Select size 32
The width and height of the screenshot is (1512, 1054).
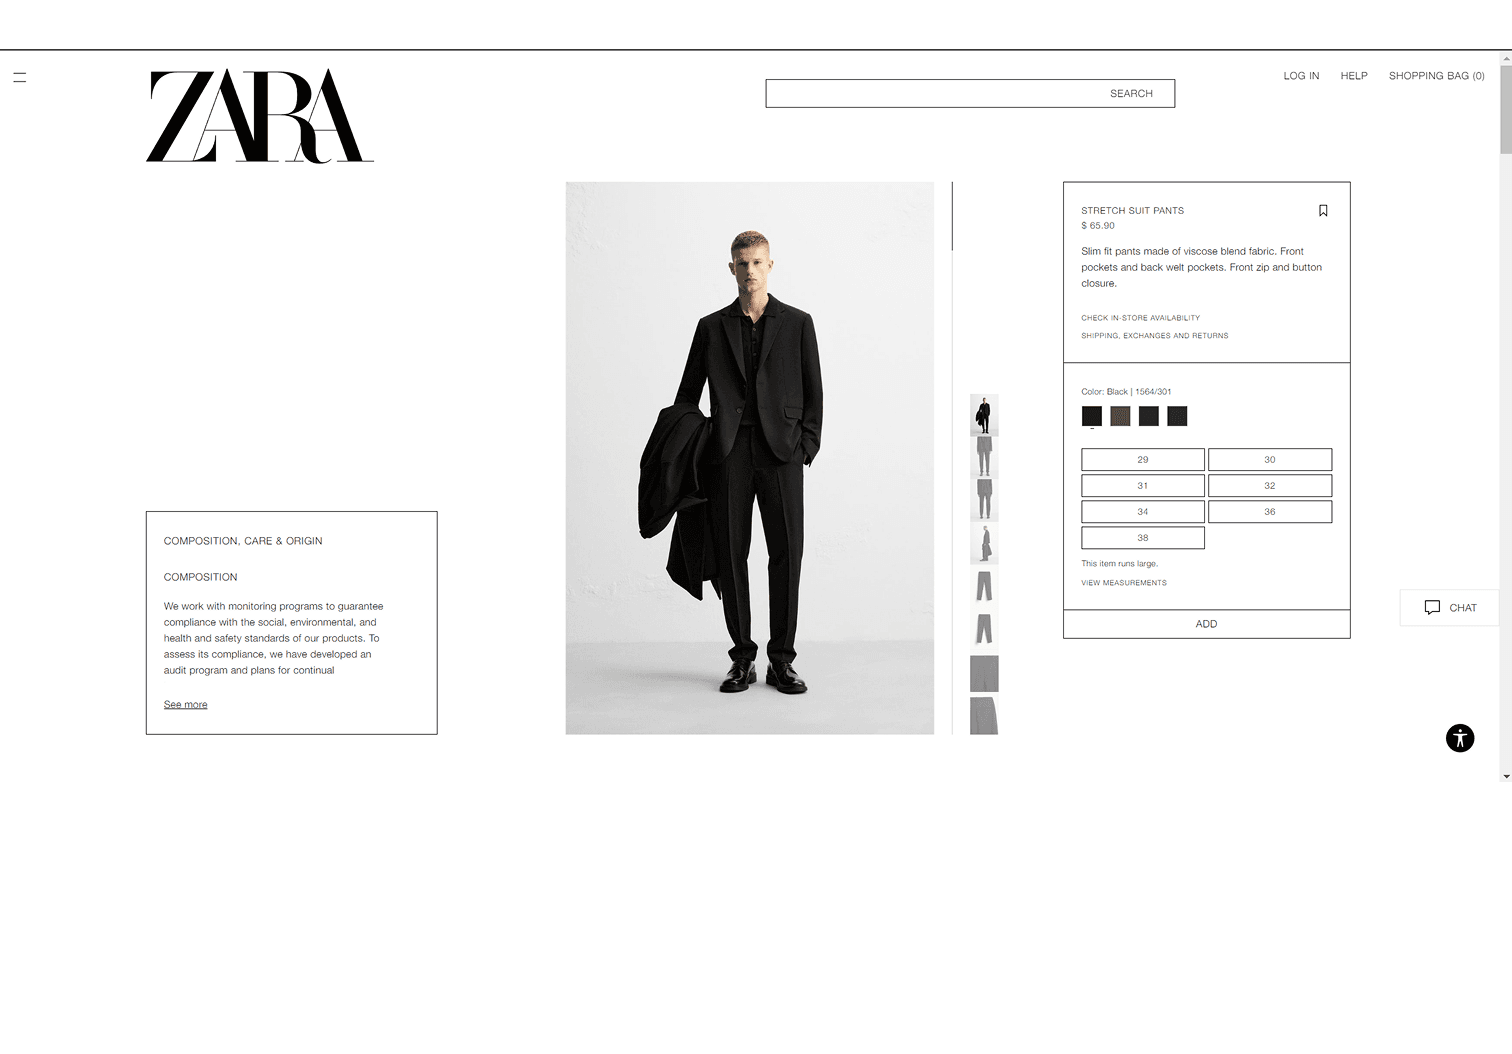tap(1270, 486)
